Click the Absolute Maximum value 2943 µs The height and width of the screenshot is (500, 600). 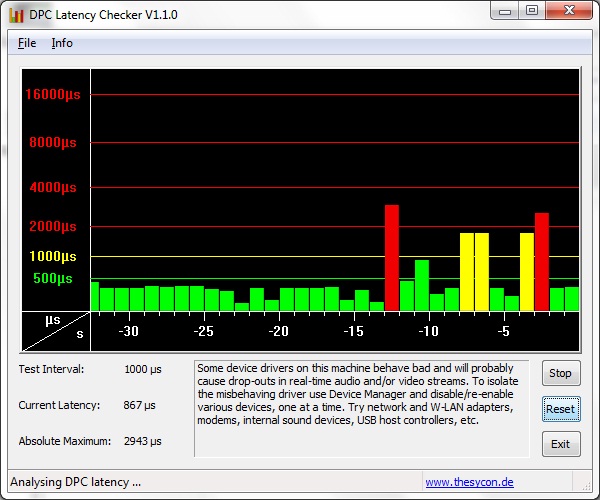click(x=142, y=441)
